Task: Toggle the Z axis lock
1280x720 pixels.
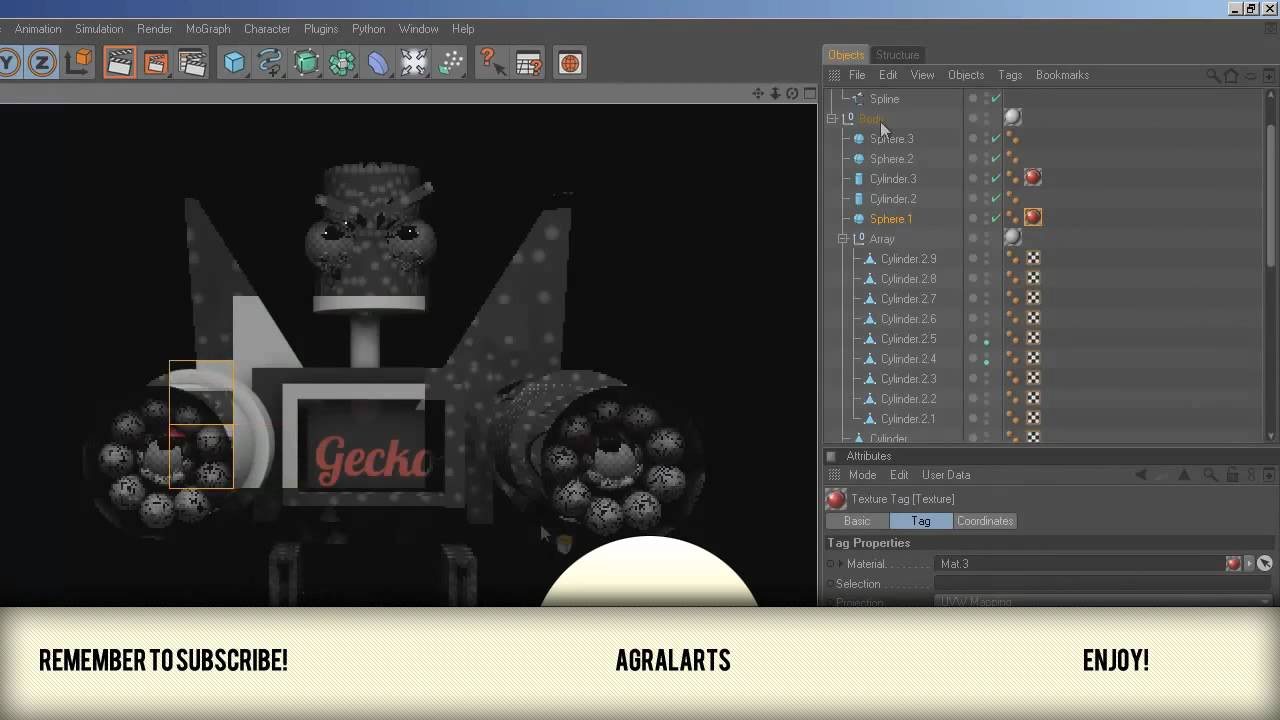Action: pos(42,63)
